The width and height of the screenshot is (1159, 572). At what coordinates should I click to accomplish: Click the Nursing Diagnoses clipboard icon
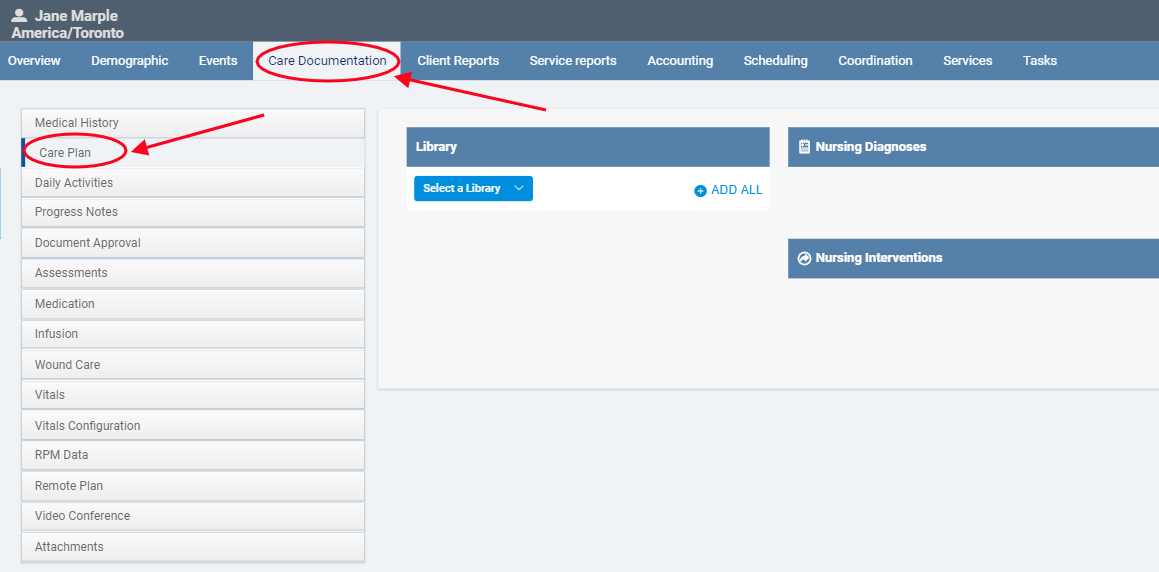tap(804, 147)
